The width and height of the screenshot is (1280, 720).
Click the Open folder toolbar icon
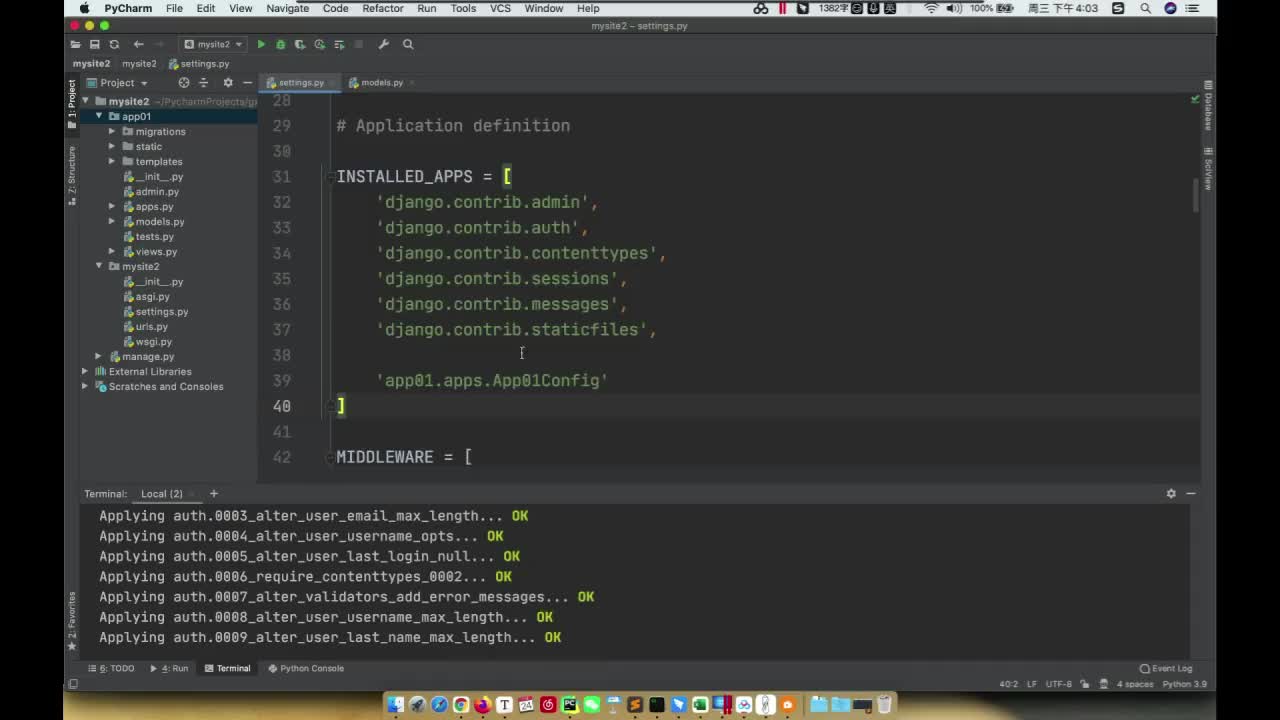(x=75, y=44)
